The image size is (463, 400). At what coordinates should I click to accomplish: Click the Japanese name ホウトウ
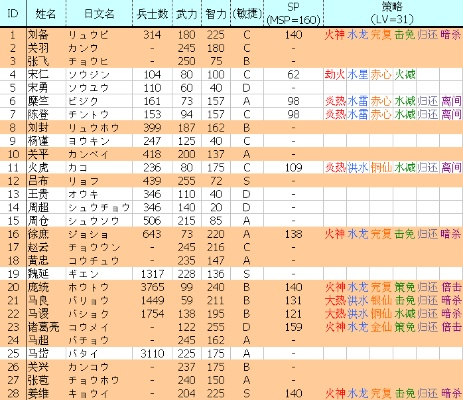pos(88,287)
